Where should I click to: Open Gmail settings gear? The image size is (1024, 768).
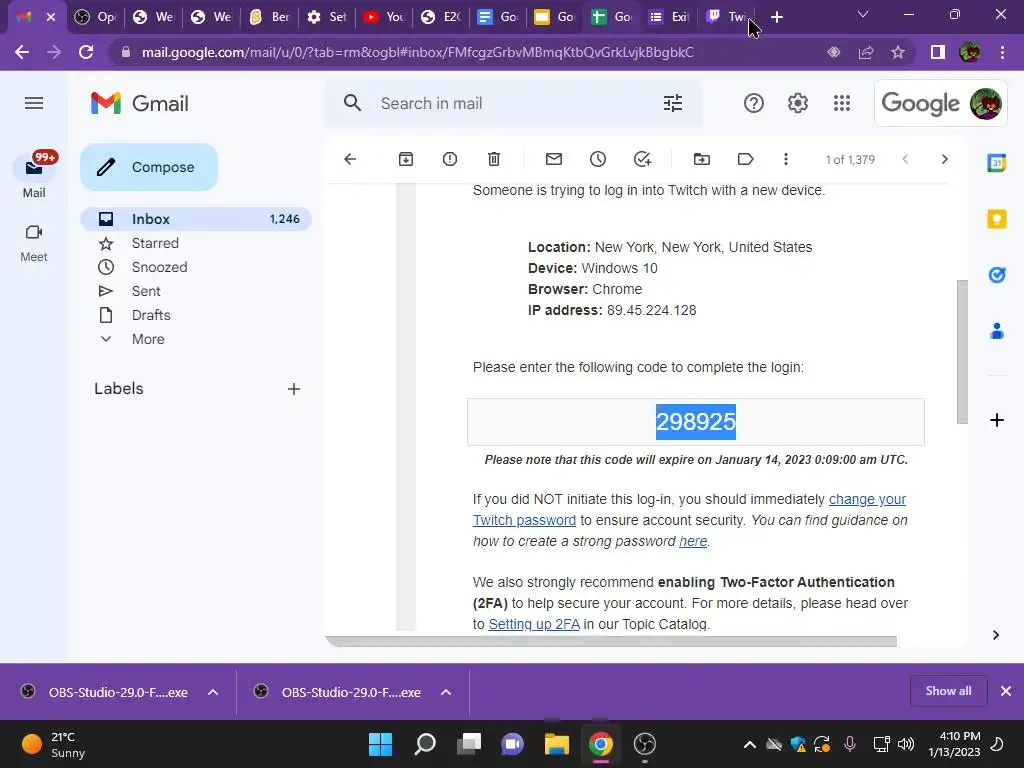click(x=797, y=103)
